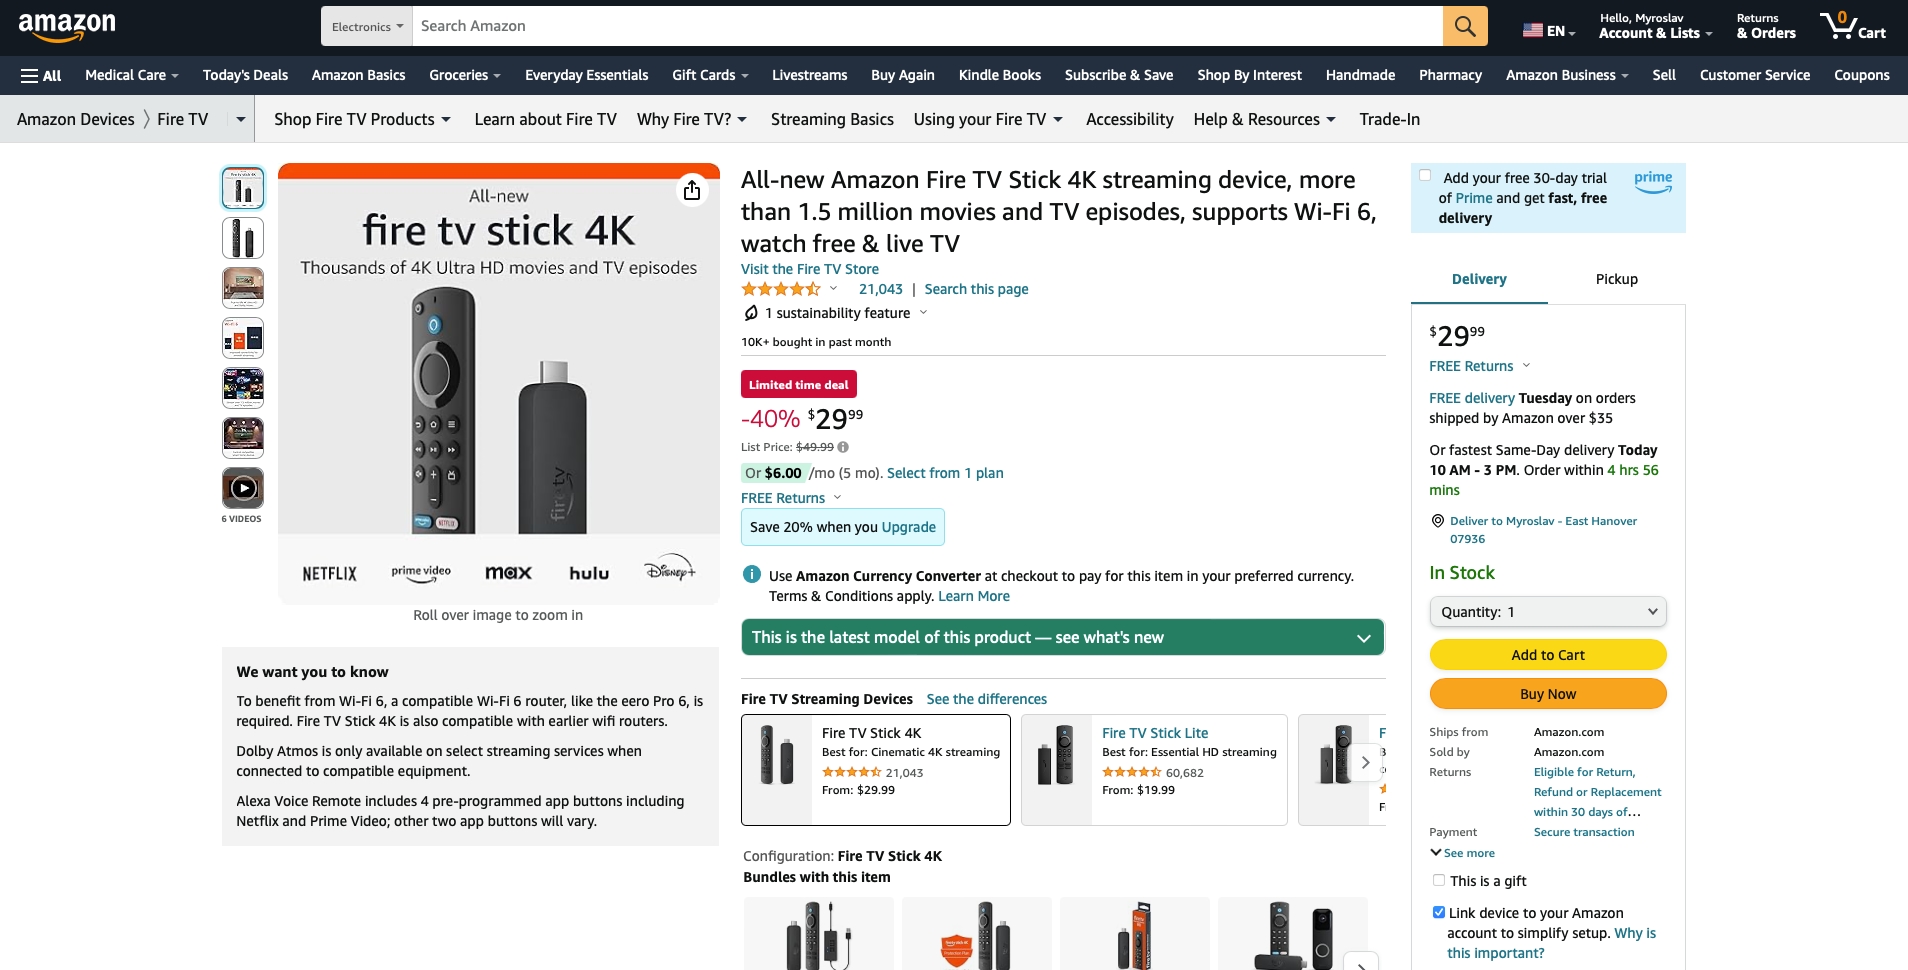
Task: Uncheck Link device to your Amazon account
Action: (x=1439, y=912)
